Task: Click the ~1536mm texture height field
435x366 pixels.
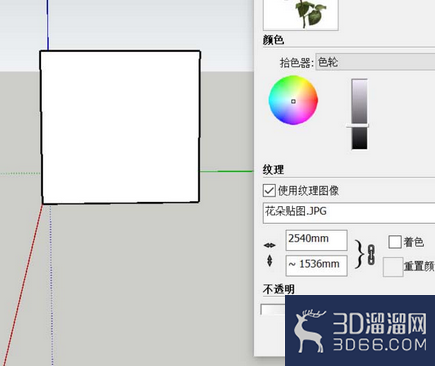Action: click(x=316, y=265)
